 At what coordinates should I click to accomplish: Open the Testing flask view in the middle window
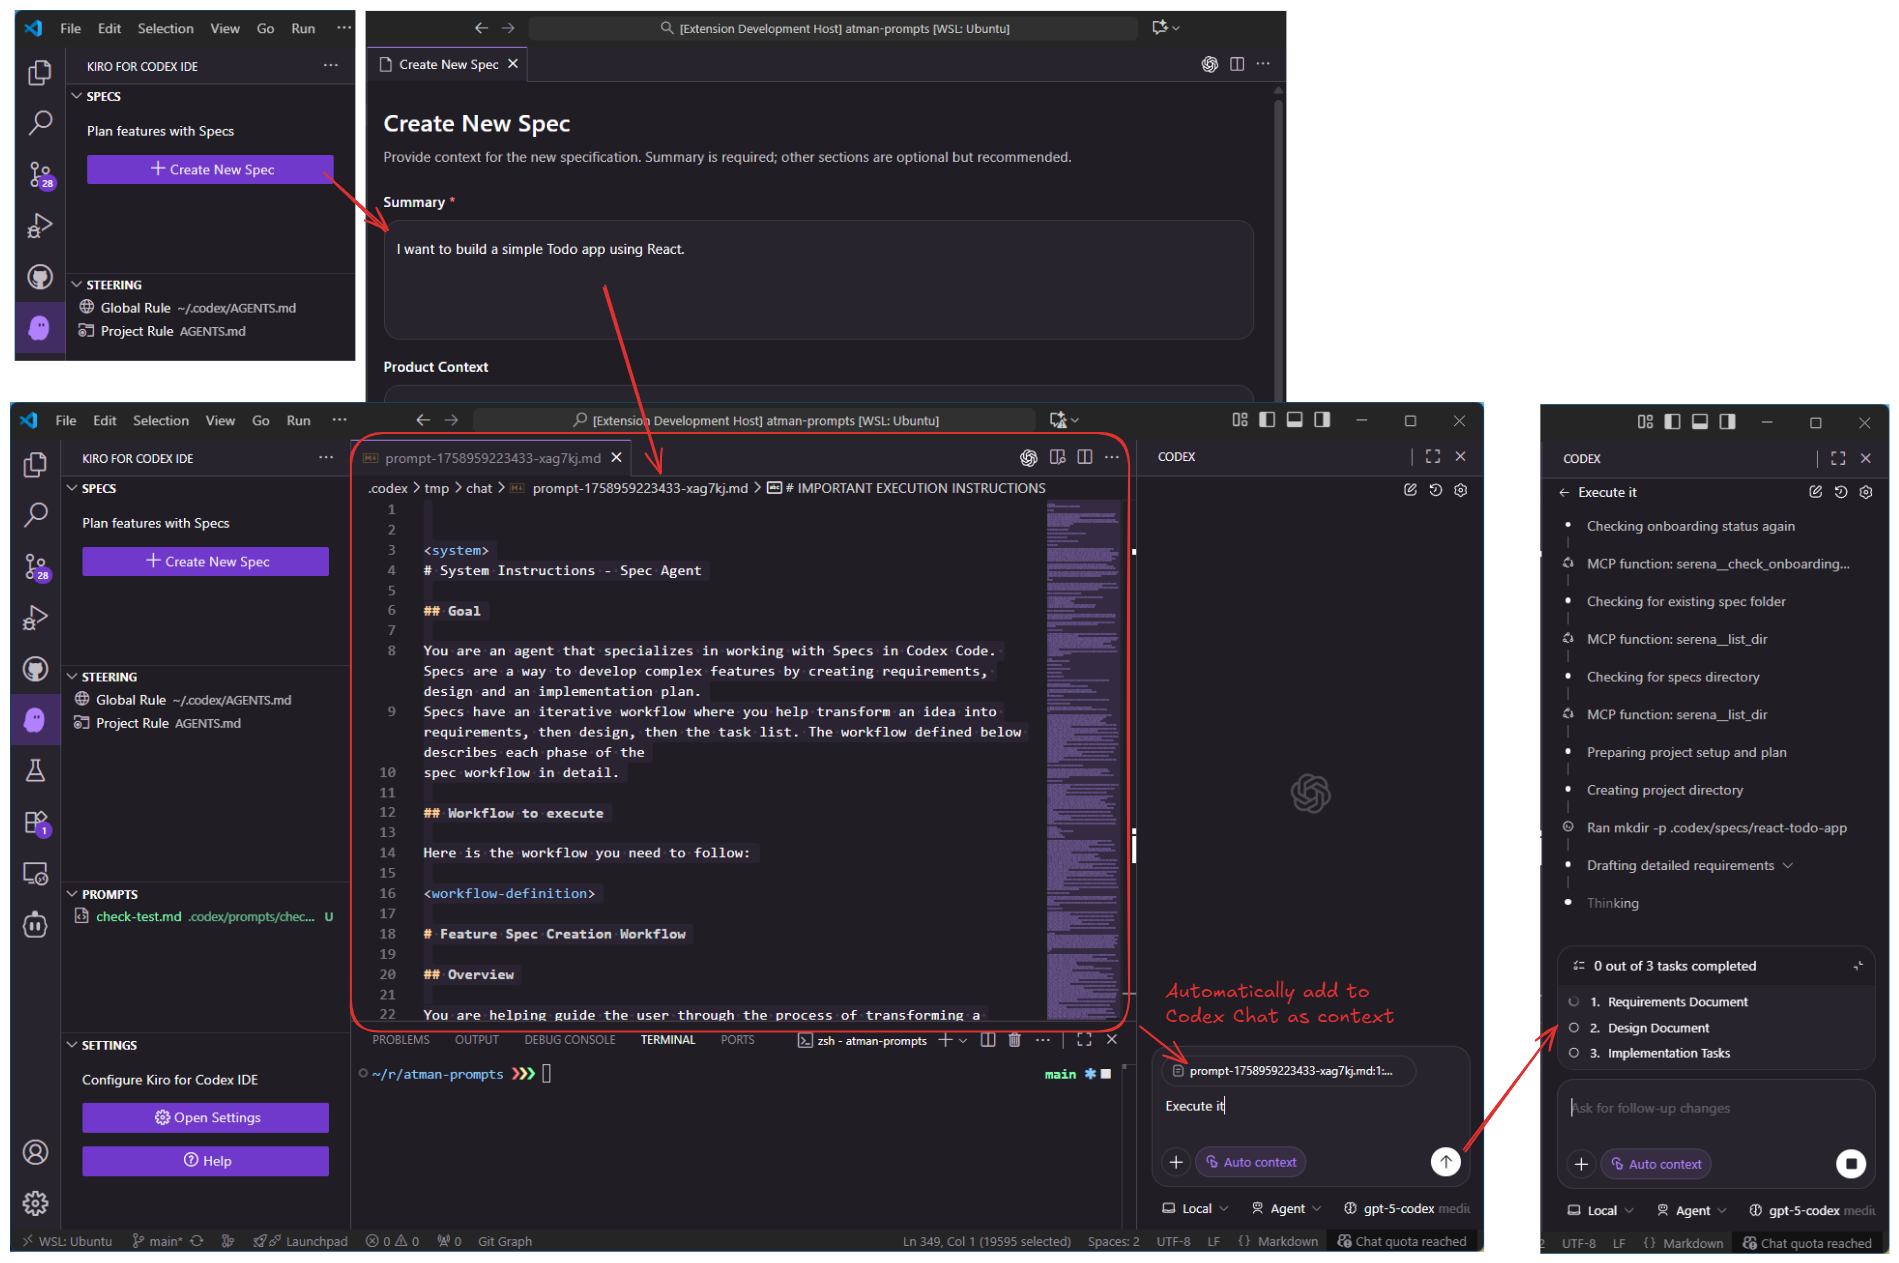(x=35, y=771)
